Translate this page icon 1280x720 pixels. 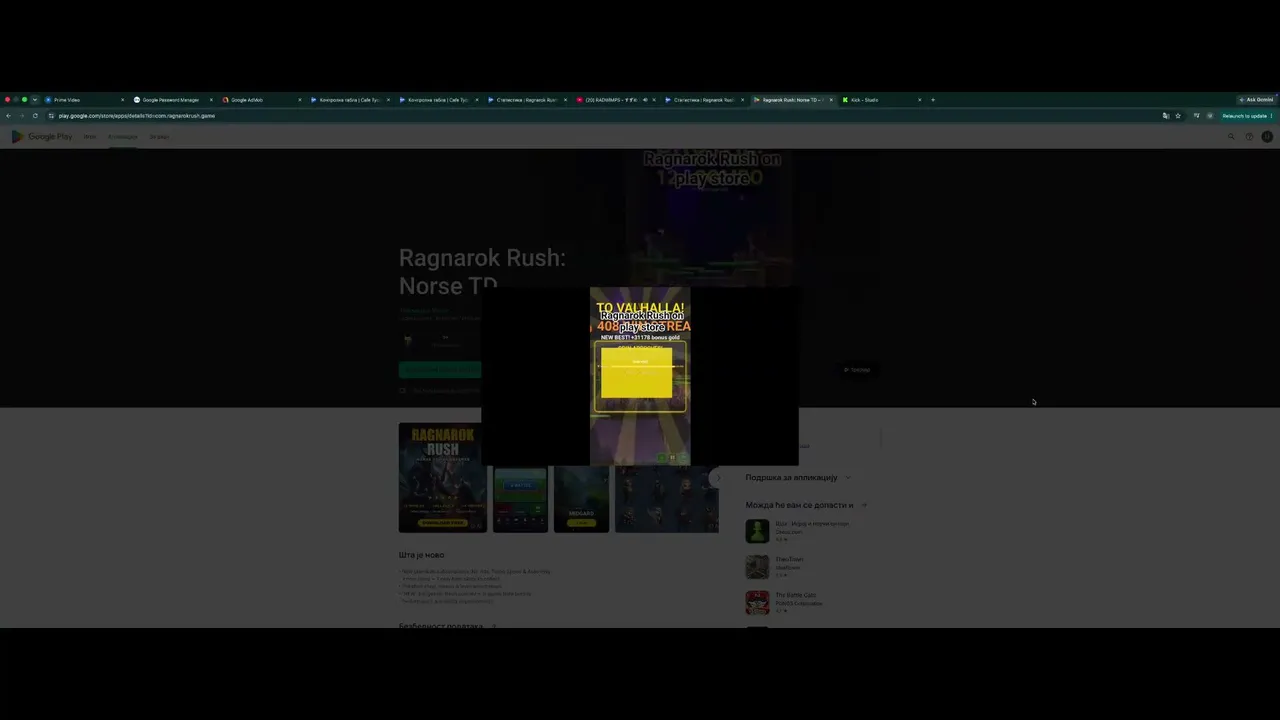click(x=1165, y=116)
